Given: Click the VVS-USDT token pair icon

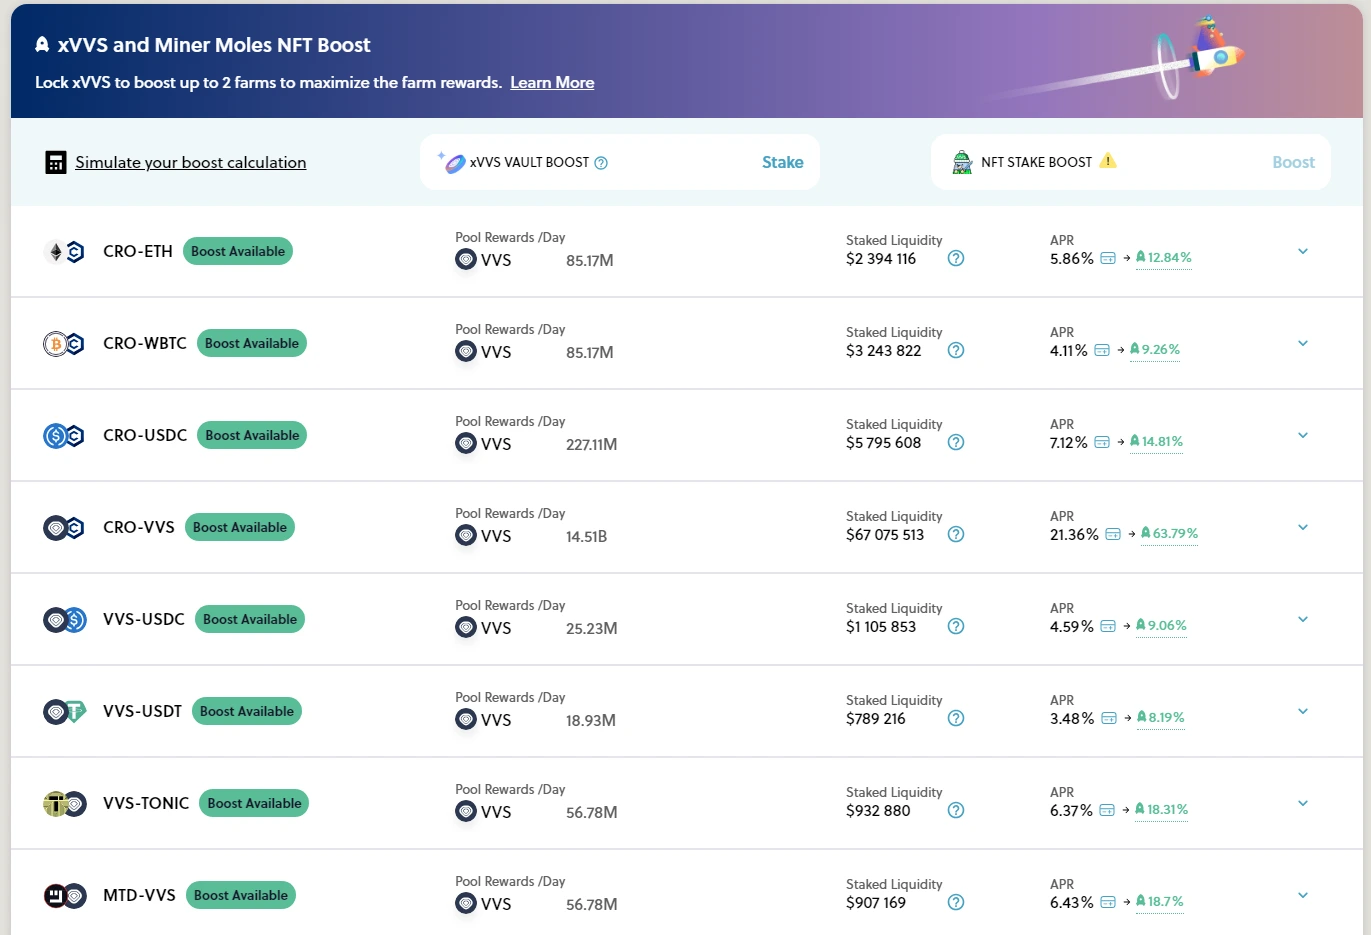Looking at the screenshot, I should tap(64, 712).
